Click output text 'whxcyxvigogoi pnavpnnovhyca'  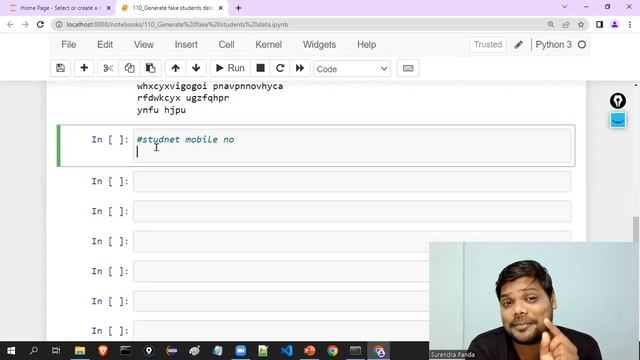click(x=210, y=86)
